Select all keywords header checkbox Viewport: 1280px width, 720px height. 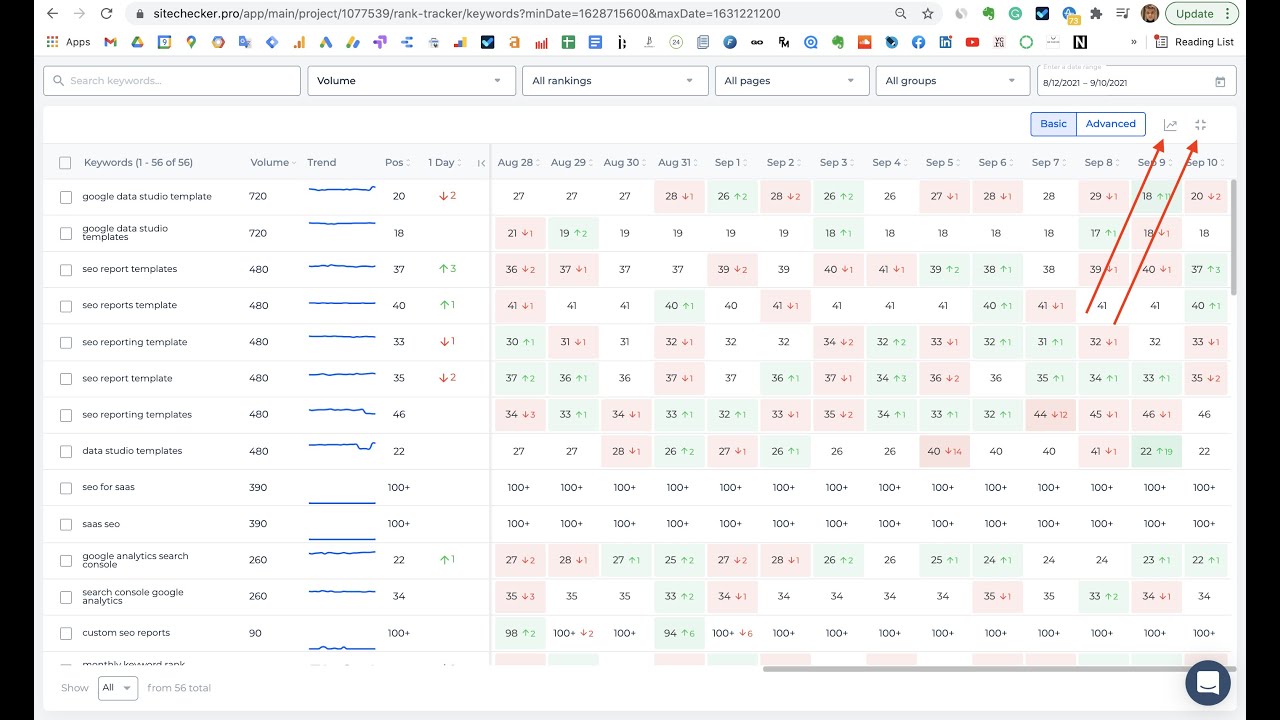click(65, 163)
